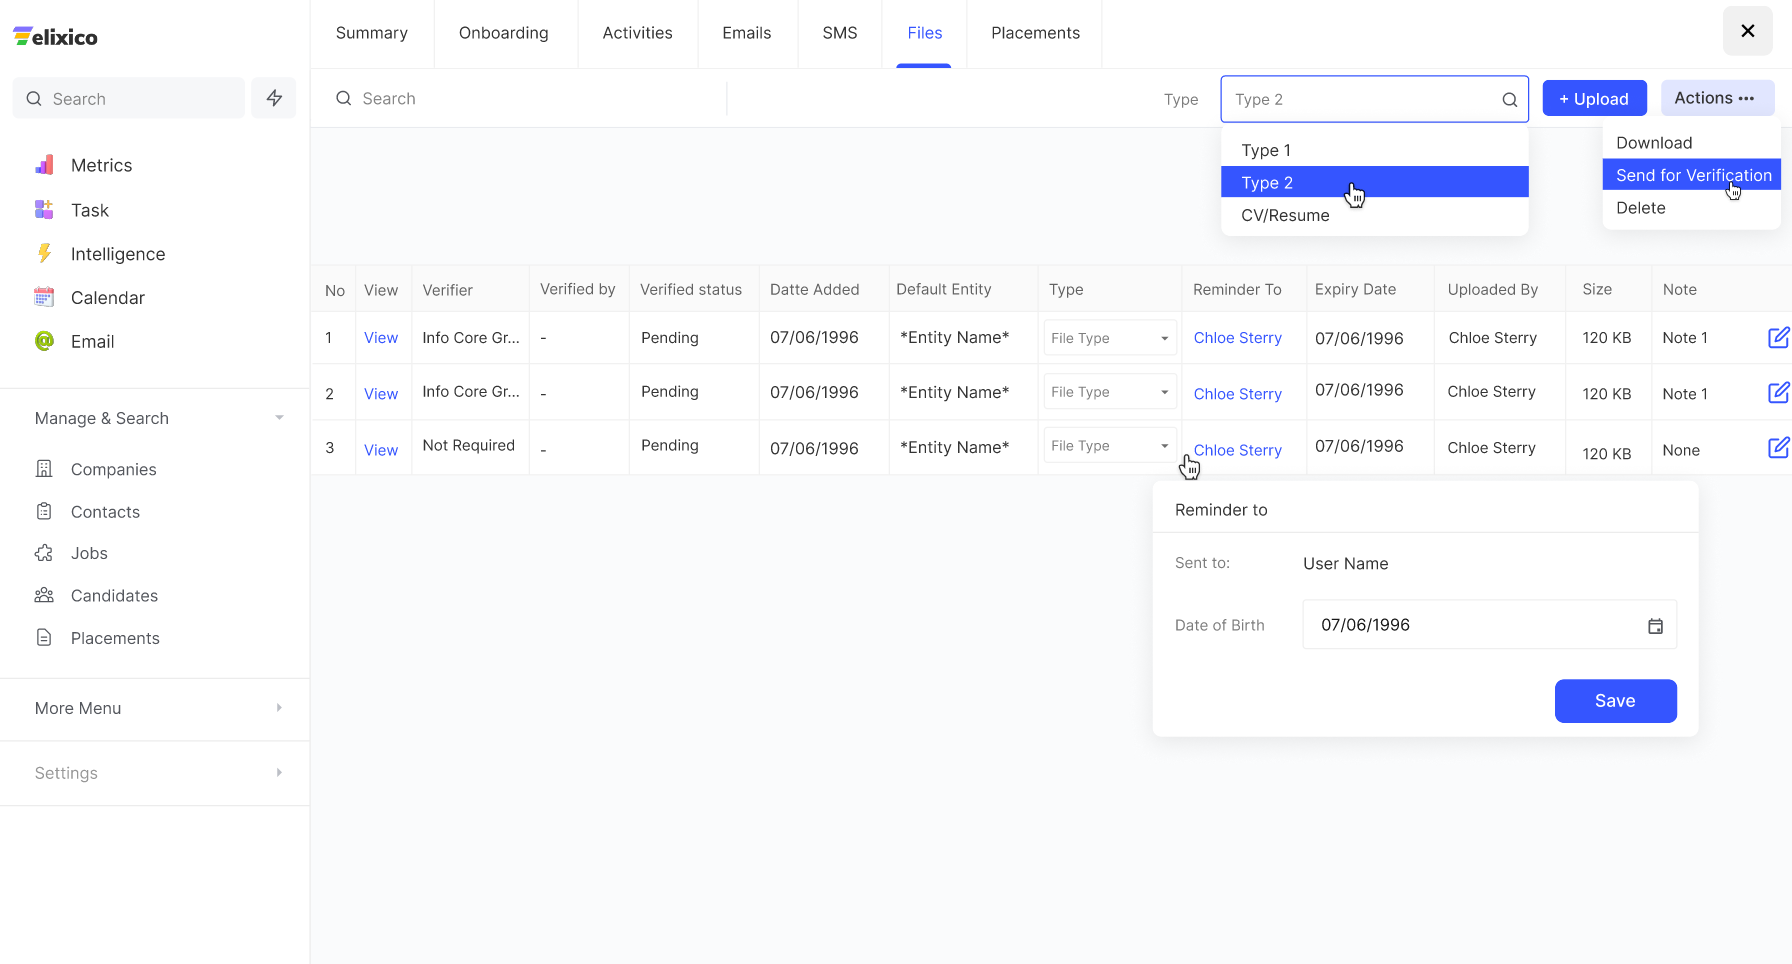Click the edit icon for row 3
The image size is (1792, 964).
coord(1778,448)
